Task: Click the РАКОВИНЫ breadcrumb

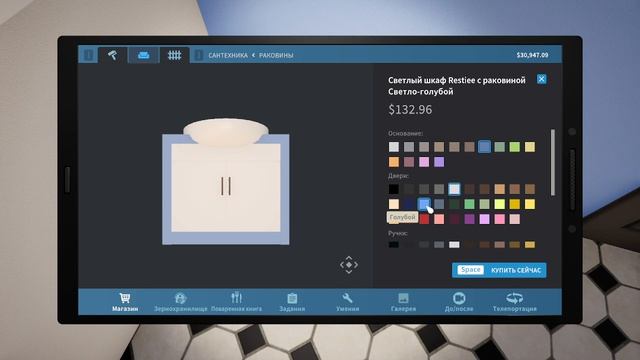Action: [x=276, y=55]
